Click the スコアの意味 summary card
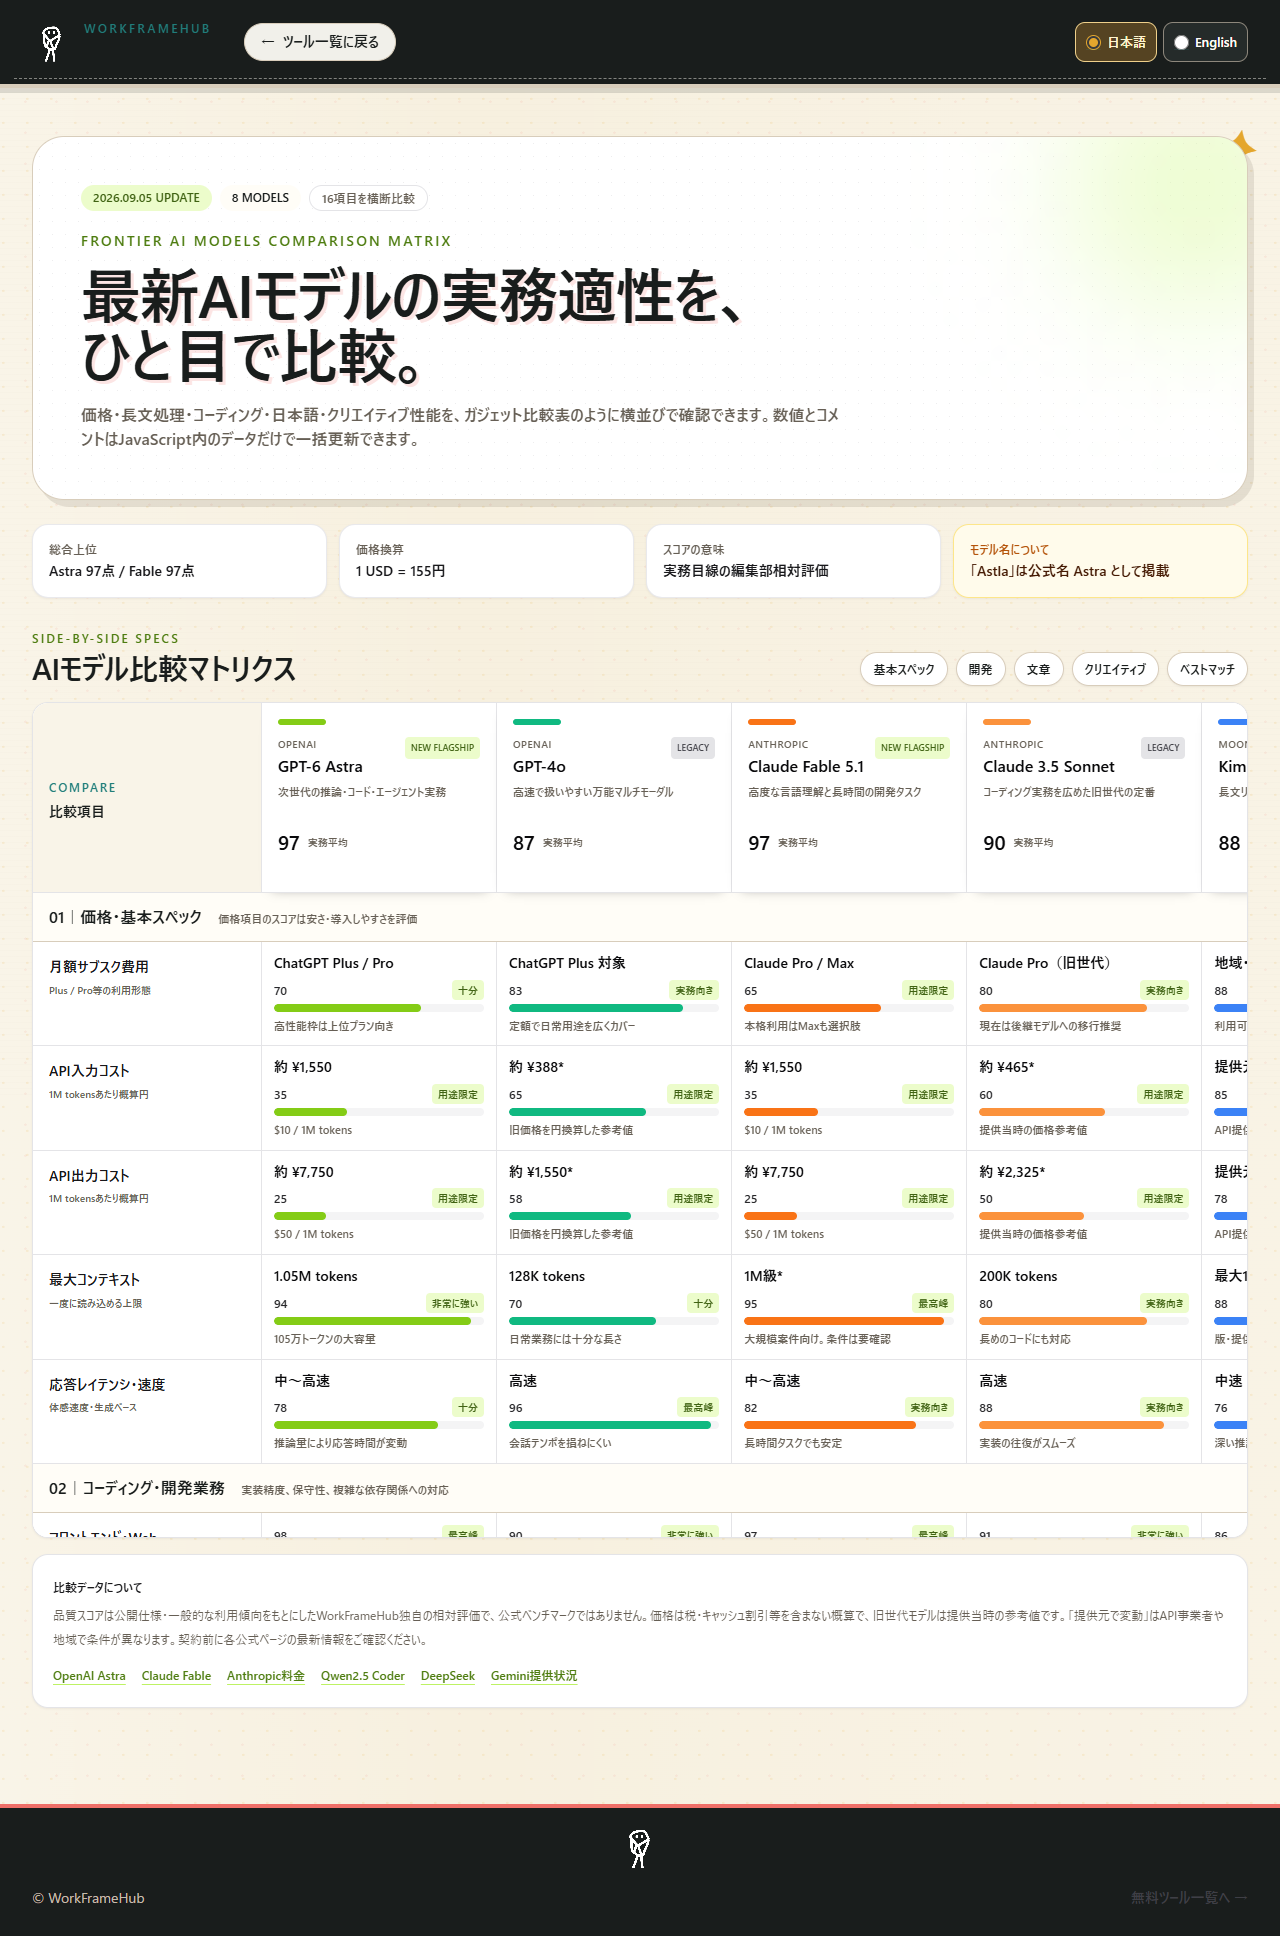The image size is (1280, 1936). coord(793,561)
